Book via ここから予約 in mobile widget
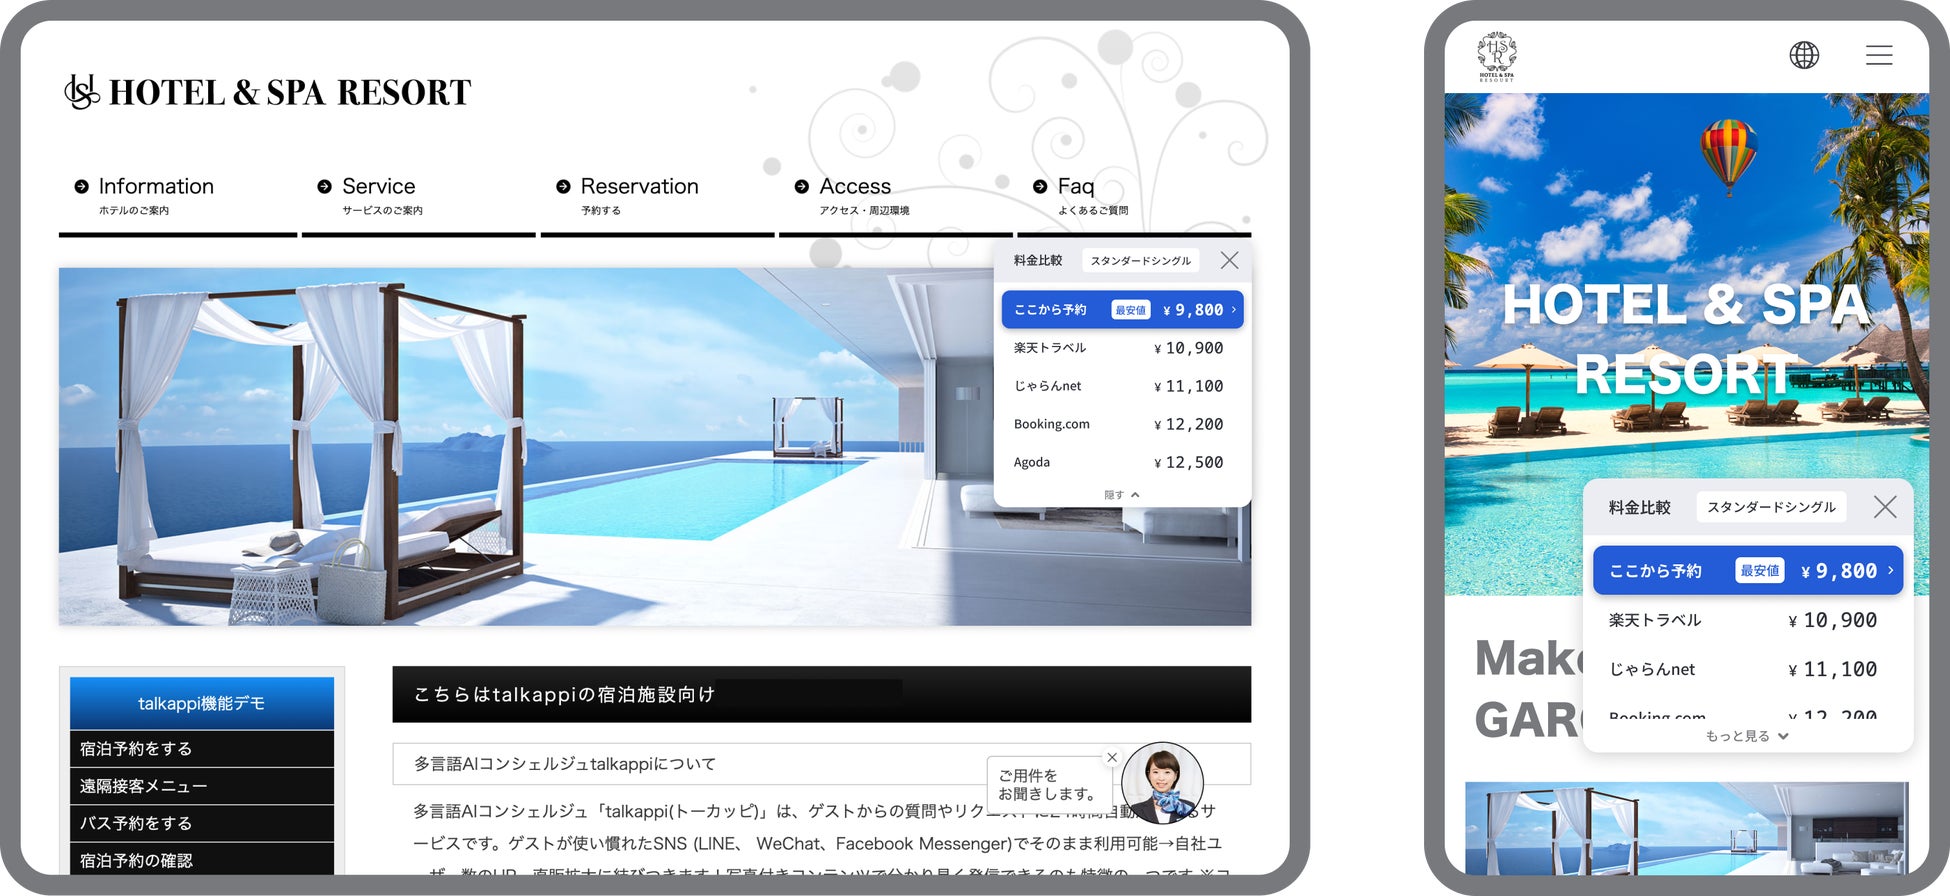This screenshot has width=1950, height=896. pyautogui.click(x=1748, y=570)
